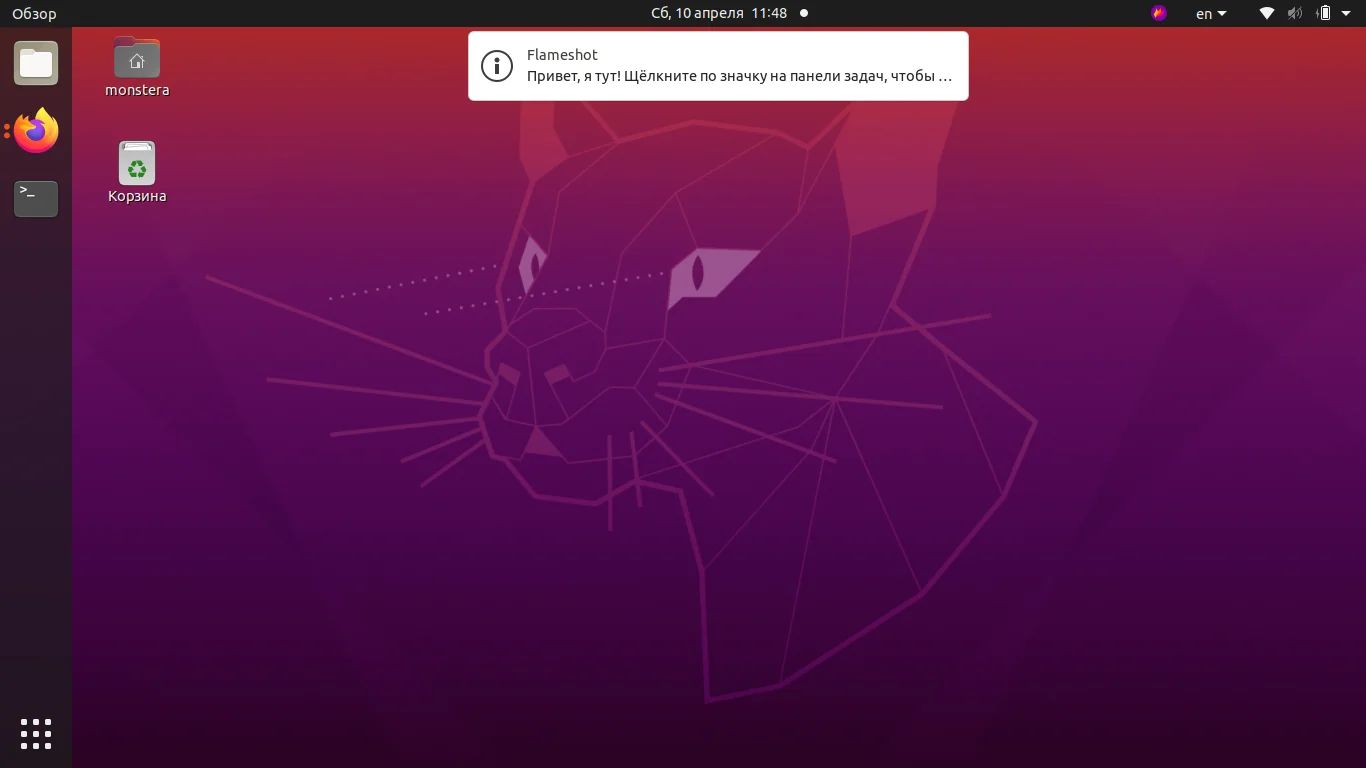Open the monstera folder on the desktop
Screen dimensions: 1366x768
[x=136, y=57]
